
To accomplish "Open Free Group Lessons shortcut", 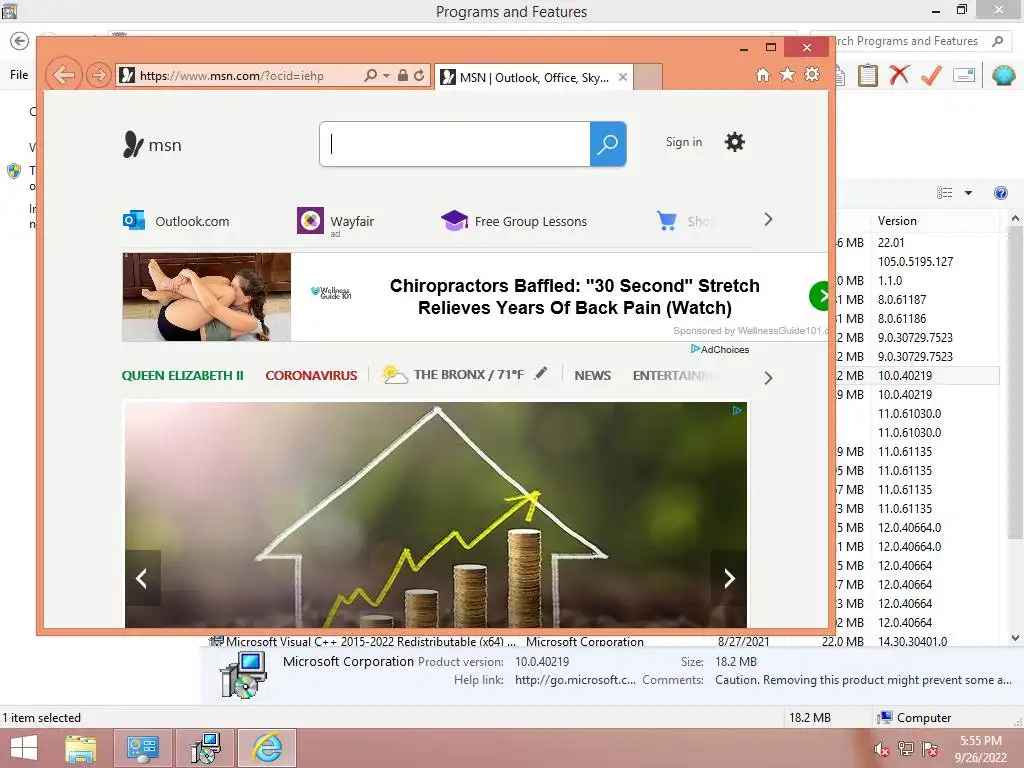I will (x=514, y=221).
